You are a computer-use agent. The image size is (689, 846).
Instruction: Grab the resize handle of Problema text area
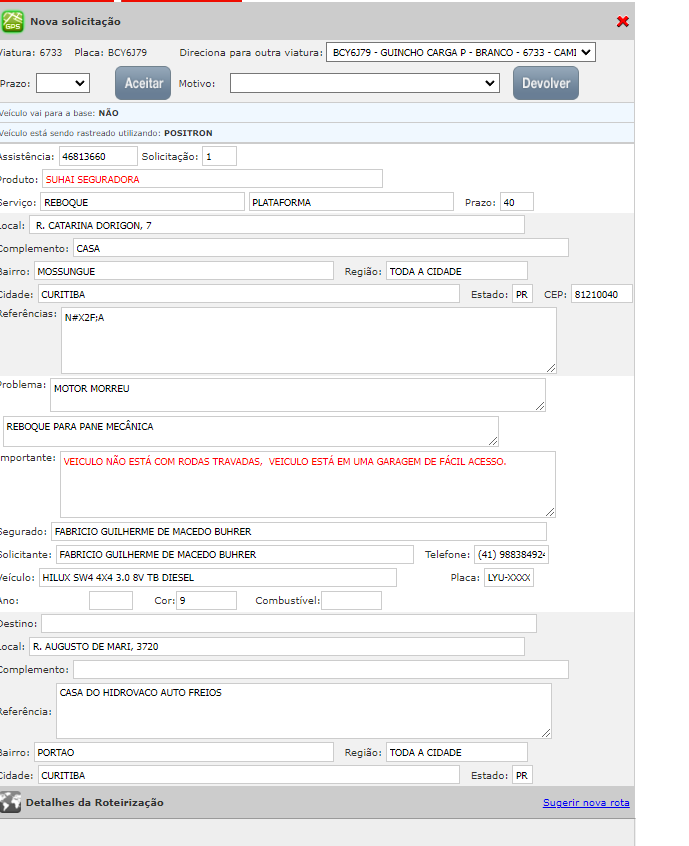(540, 406)
